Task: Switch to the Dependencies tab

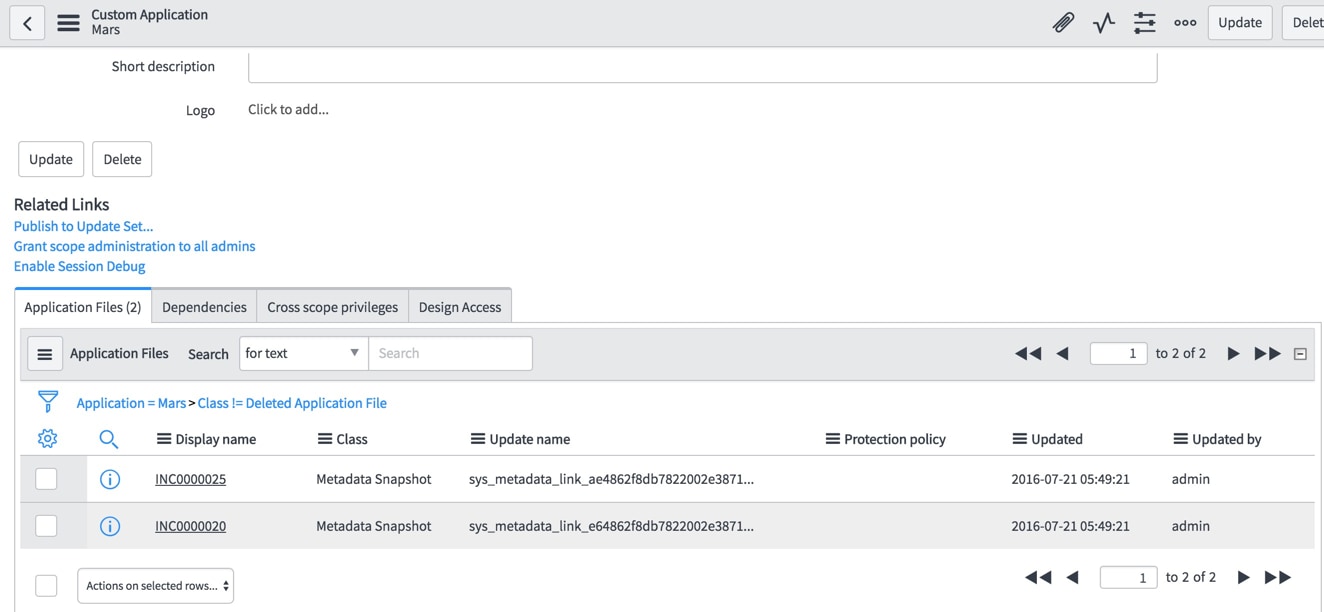Action: [x=204, y=307]
